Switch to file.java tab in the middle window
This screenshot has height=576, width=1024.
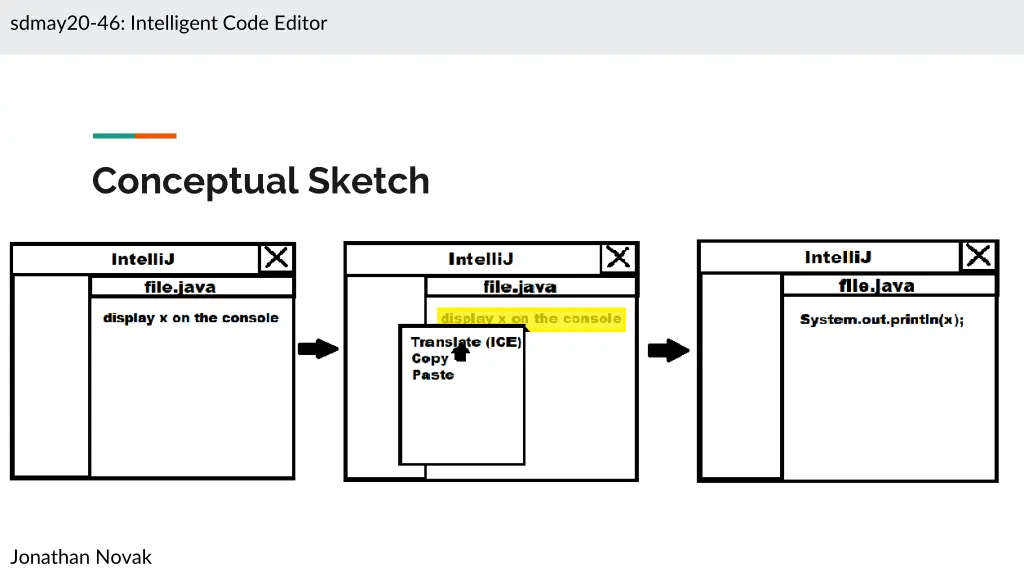coord(520,287)
